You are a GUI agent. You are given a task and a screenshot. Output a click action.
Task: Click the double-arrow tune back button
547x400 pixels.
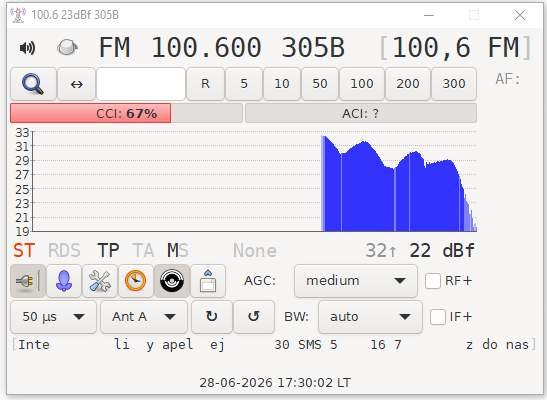(76, 84)
